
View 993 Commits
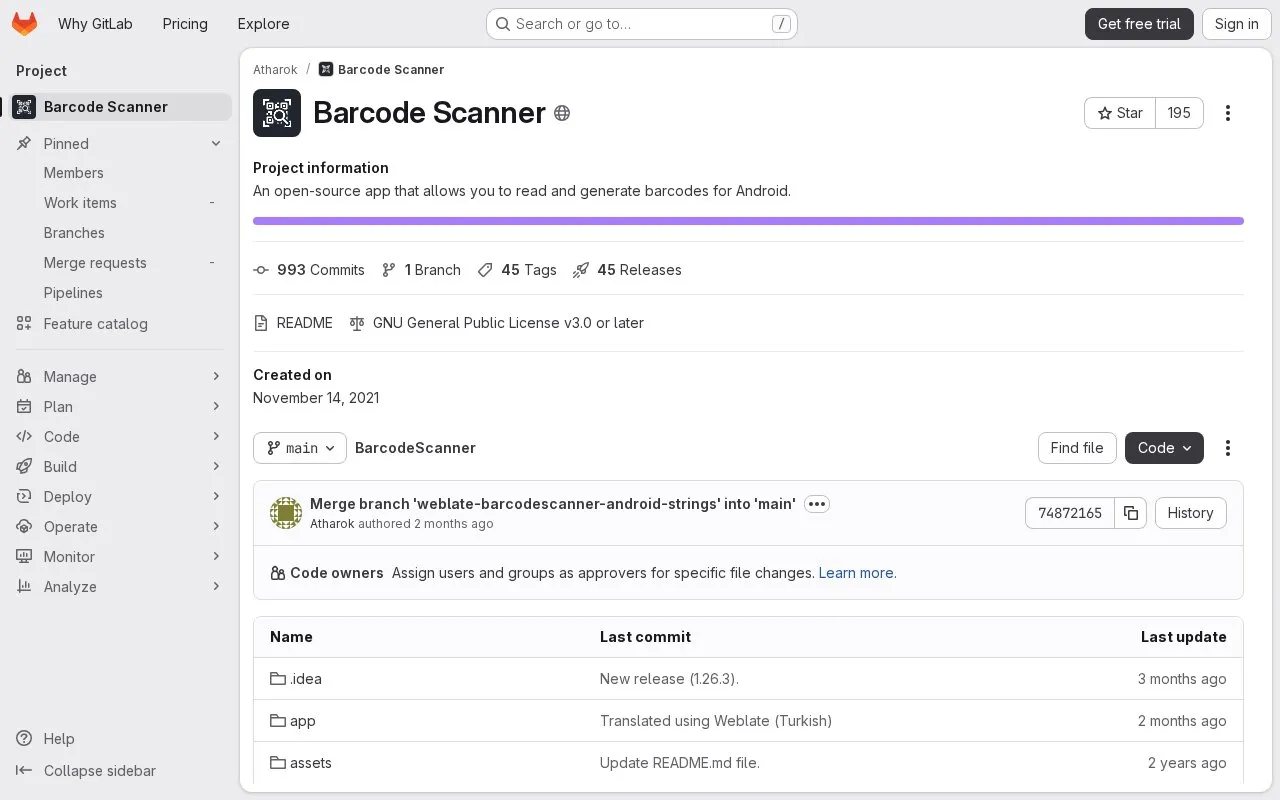[309, 270]
